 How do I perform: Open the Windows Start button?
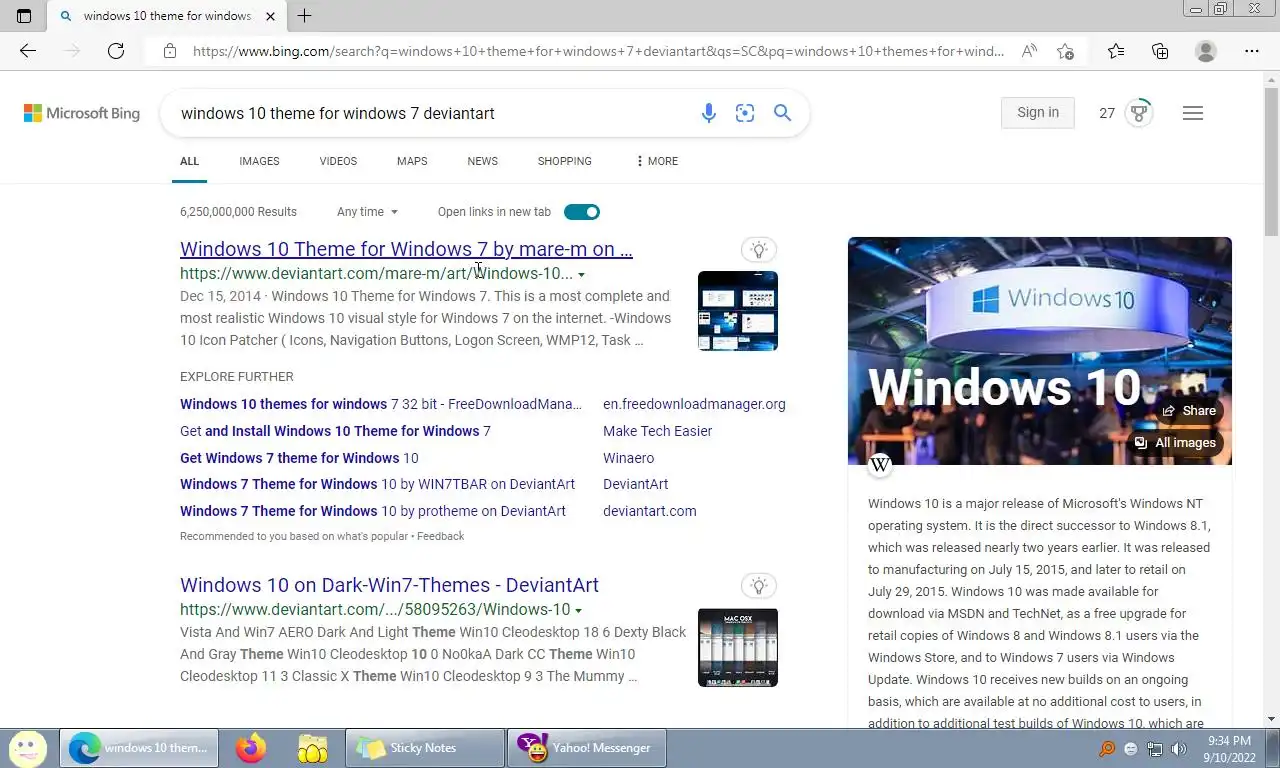28,747
